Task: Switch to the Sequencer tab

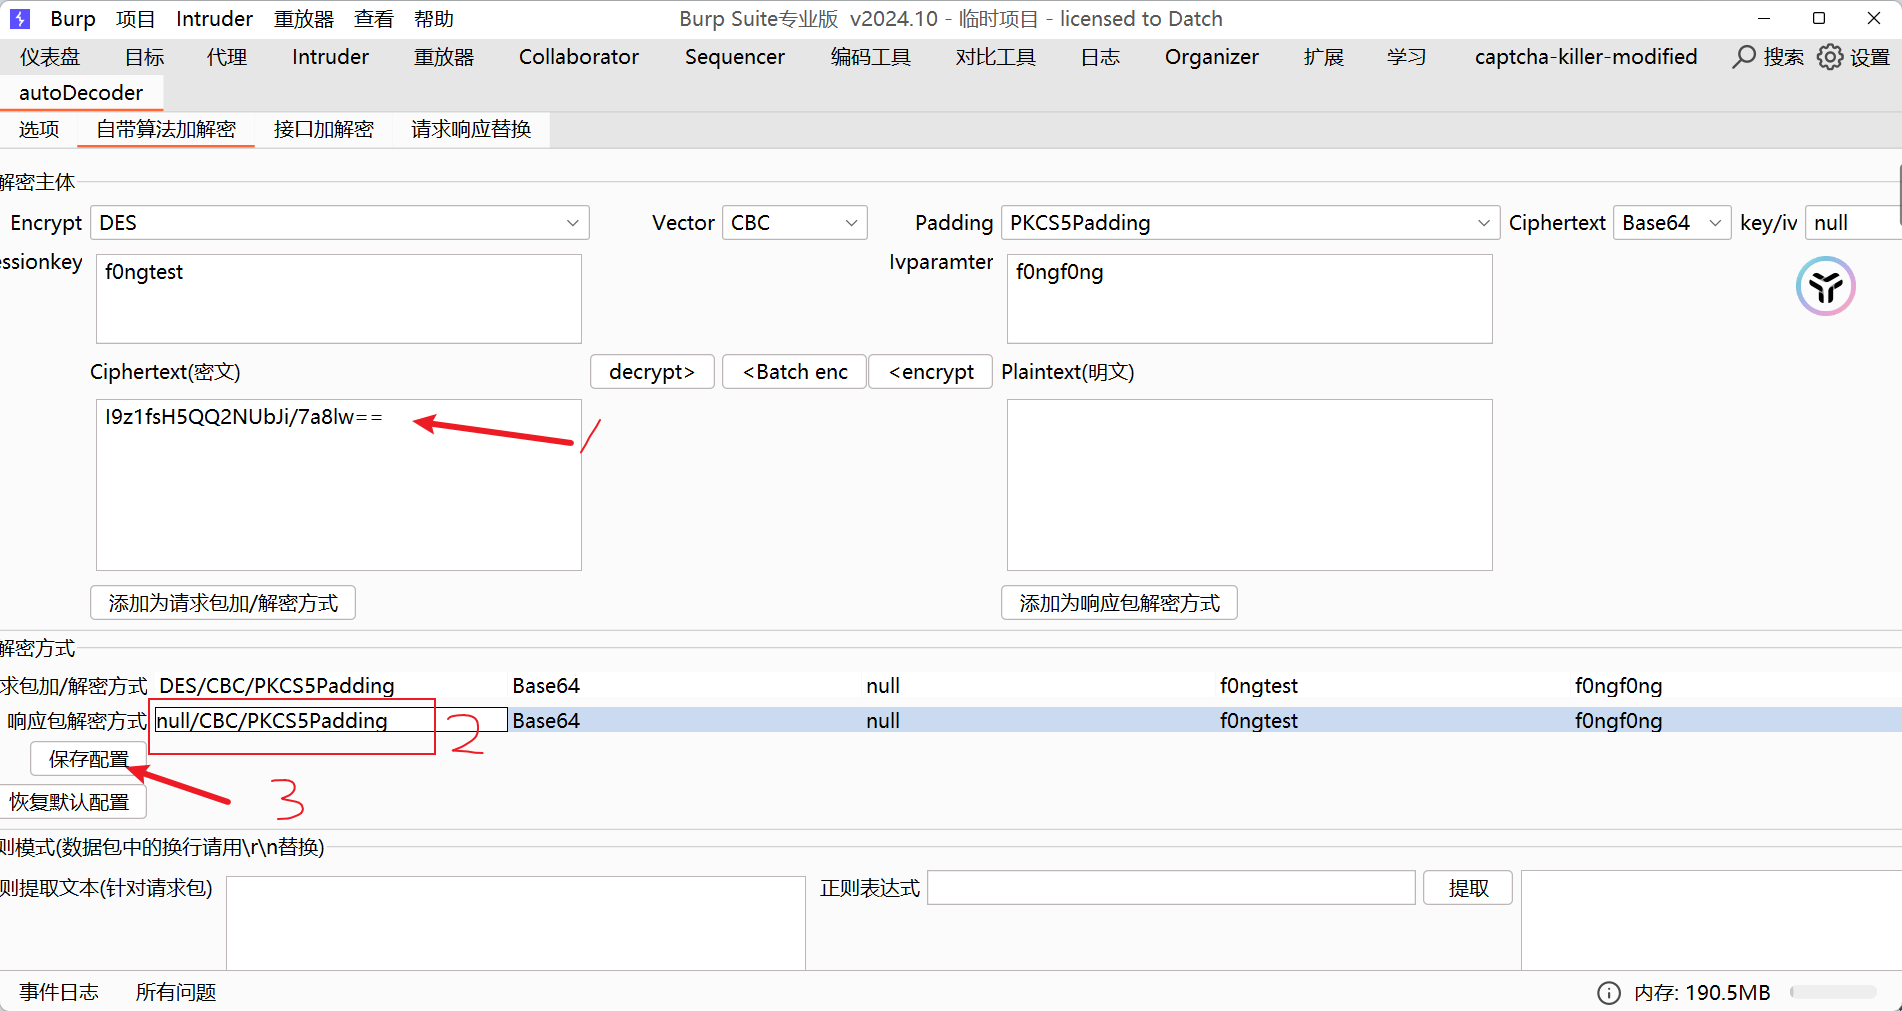Action: click(735, 57)
